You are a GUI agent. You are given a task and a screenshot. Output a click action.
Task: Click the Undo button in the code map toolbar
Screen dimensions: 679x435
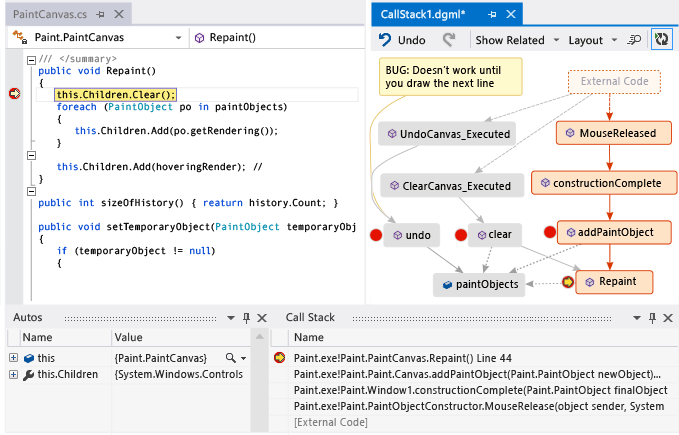tap(401, 40)
